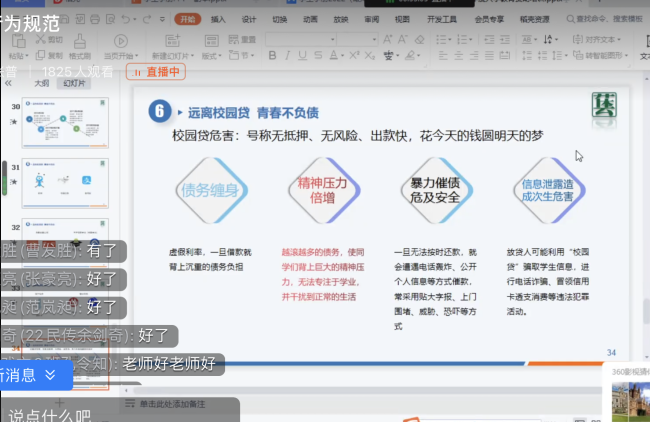
Task: Select the Format Painter (格式刷) brush
Action: [x=80, y=41]
